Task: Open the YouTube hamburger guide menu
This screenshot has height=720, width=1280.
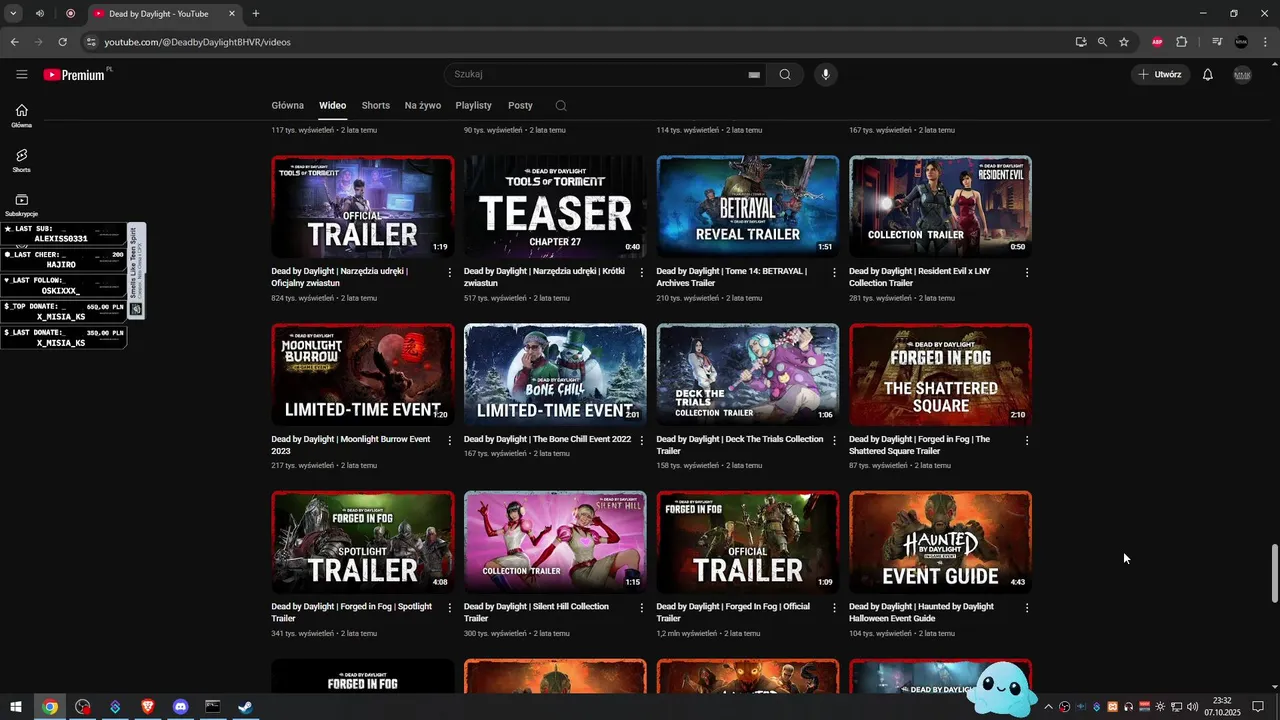Action: click(22, 74)
